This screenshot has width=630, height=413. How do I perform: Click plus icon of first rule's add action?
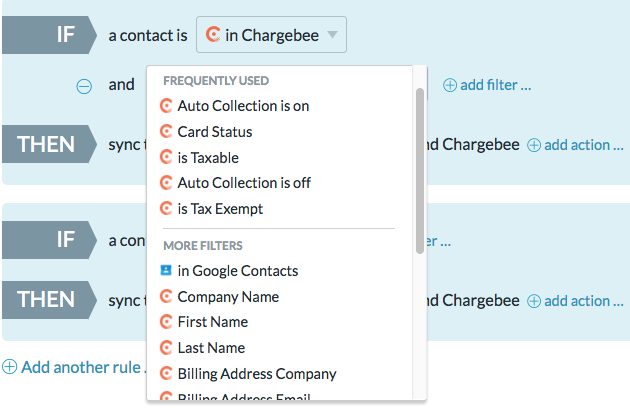pyautogui.click(x=534, y=145)
